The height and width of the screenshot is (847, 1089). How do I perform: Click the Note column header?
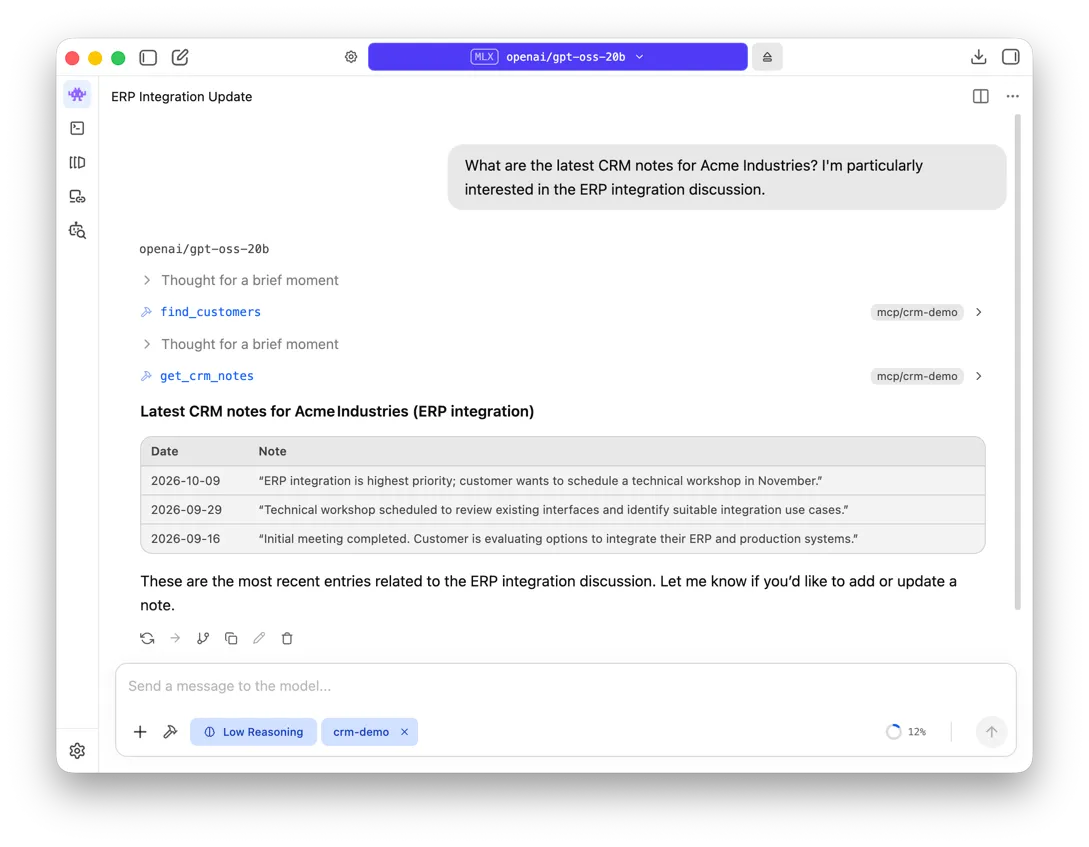point(272,451)
